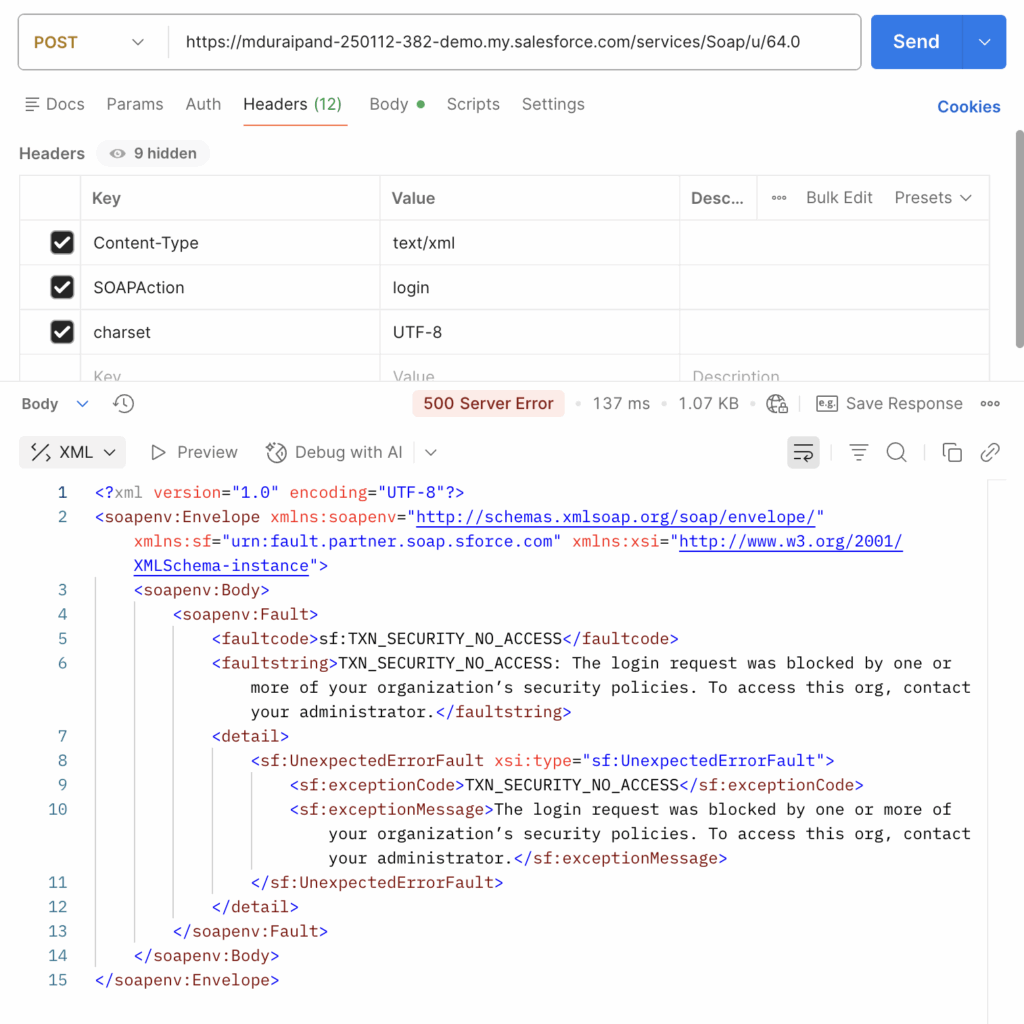Click the request URL input field
This screenshot has width=1024, height=1024.
point(510,42)
